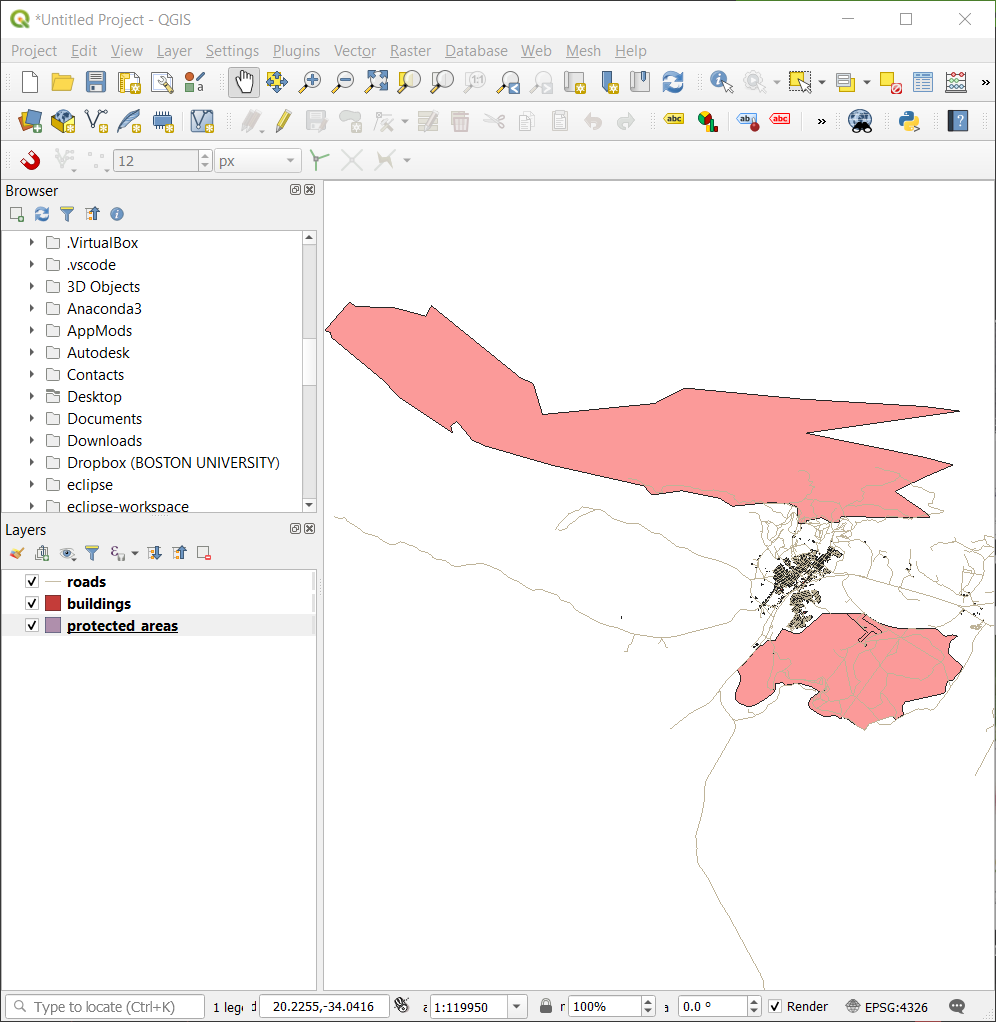Refresh the map canvas
The height and width of the screenshot is (1022, 996).
click(672, 83)
